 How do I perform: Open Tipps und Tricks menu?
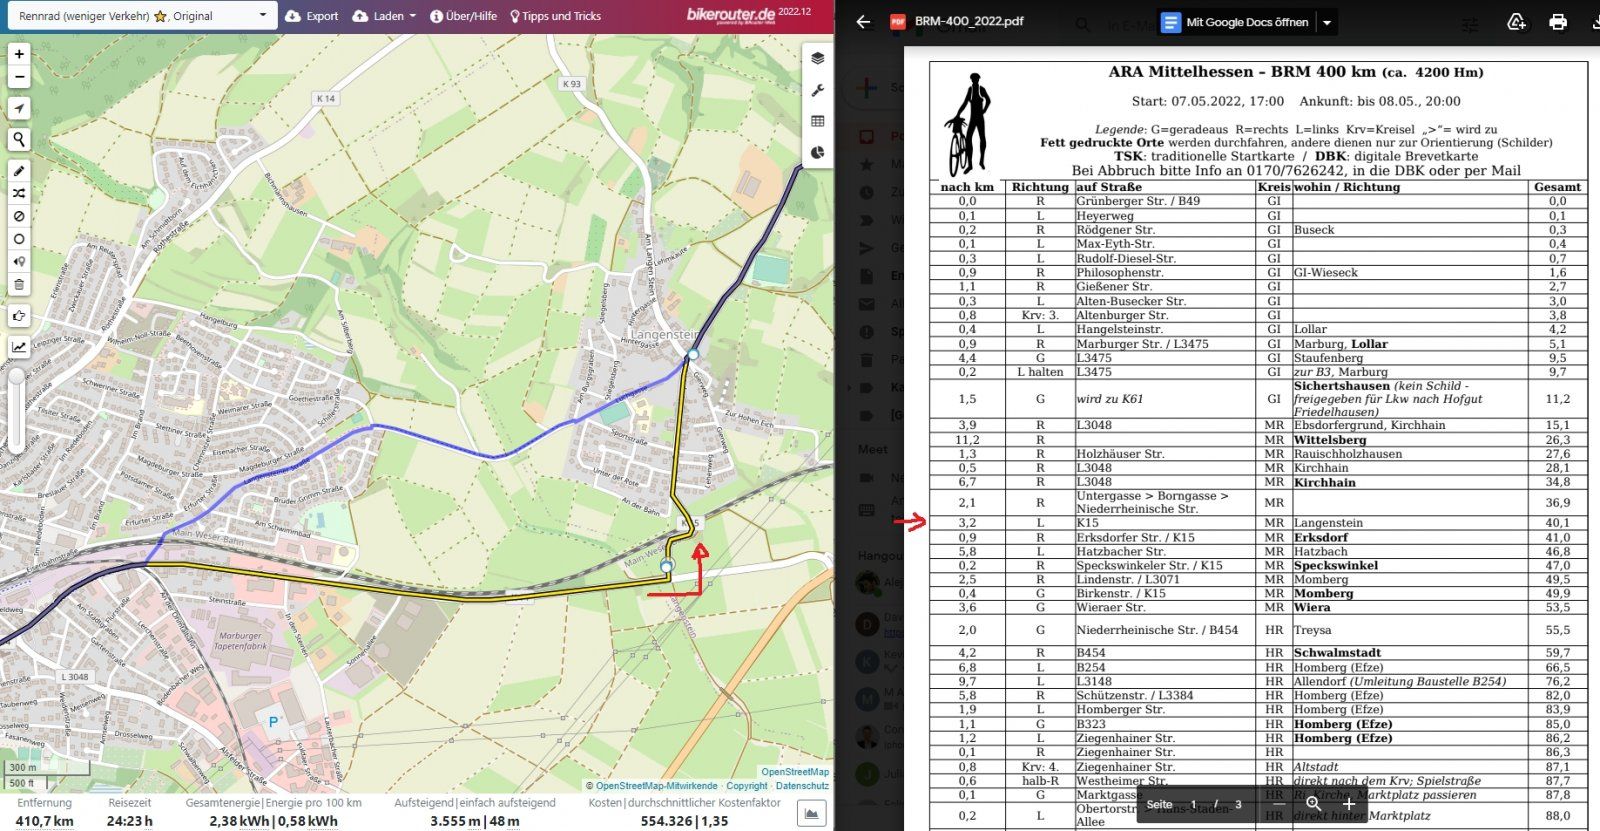[x=555, y=16]
